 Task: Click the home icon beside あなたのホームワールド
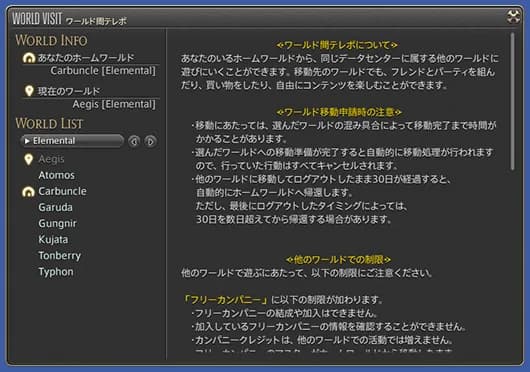point(29,58)
